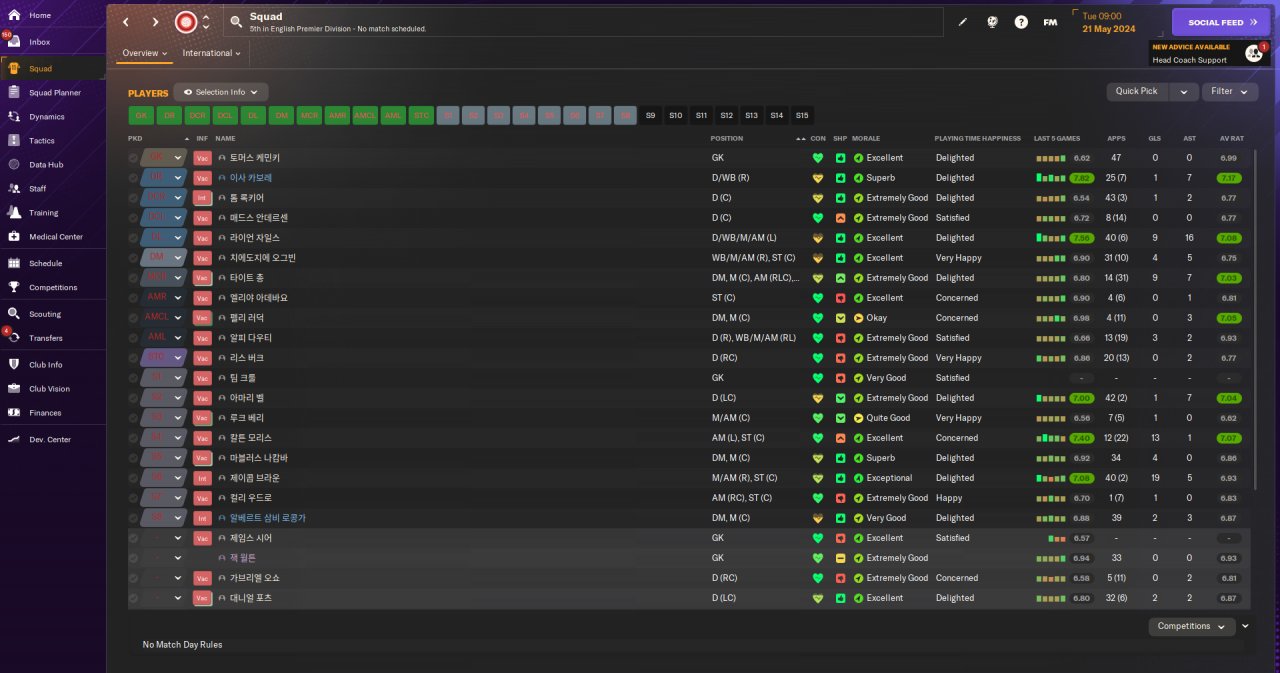The image size is (1280, 673).
Task: Open the Dynamics sidebar icon
Action: click(14, 116)
